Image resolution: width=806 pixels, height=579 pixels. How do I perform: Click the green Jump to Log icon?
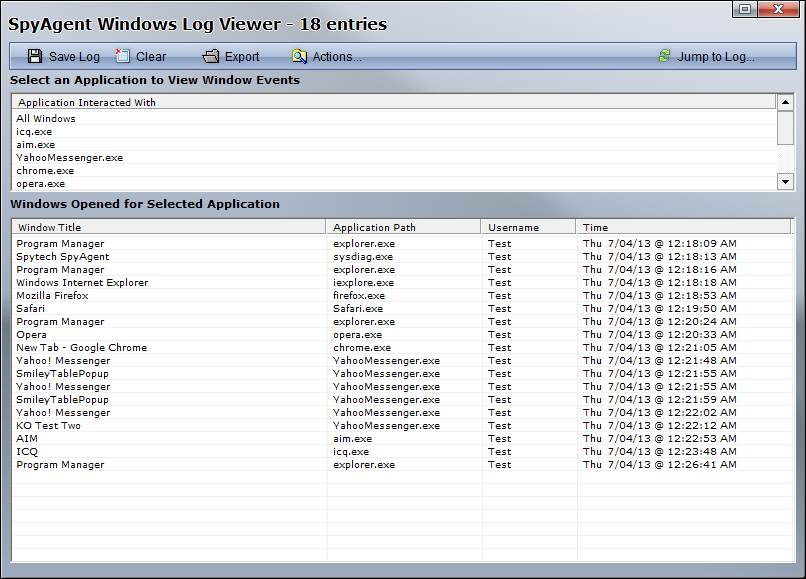(x=665, y=57)
